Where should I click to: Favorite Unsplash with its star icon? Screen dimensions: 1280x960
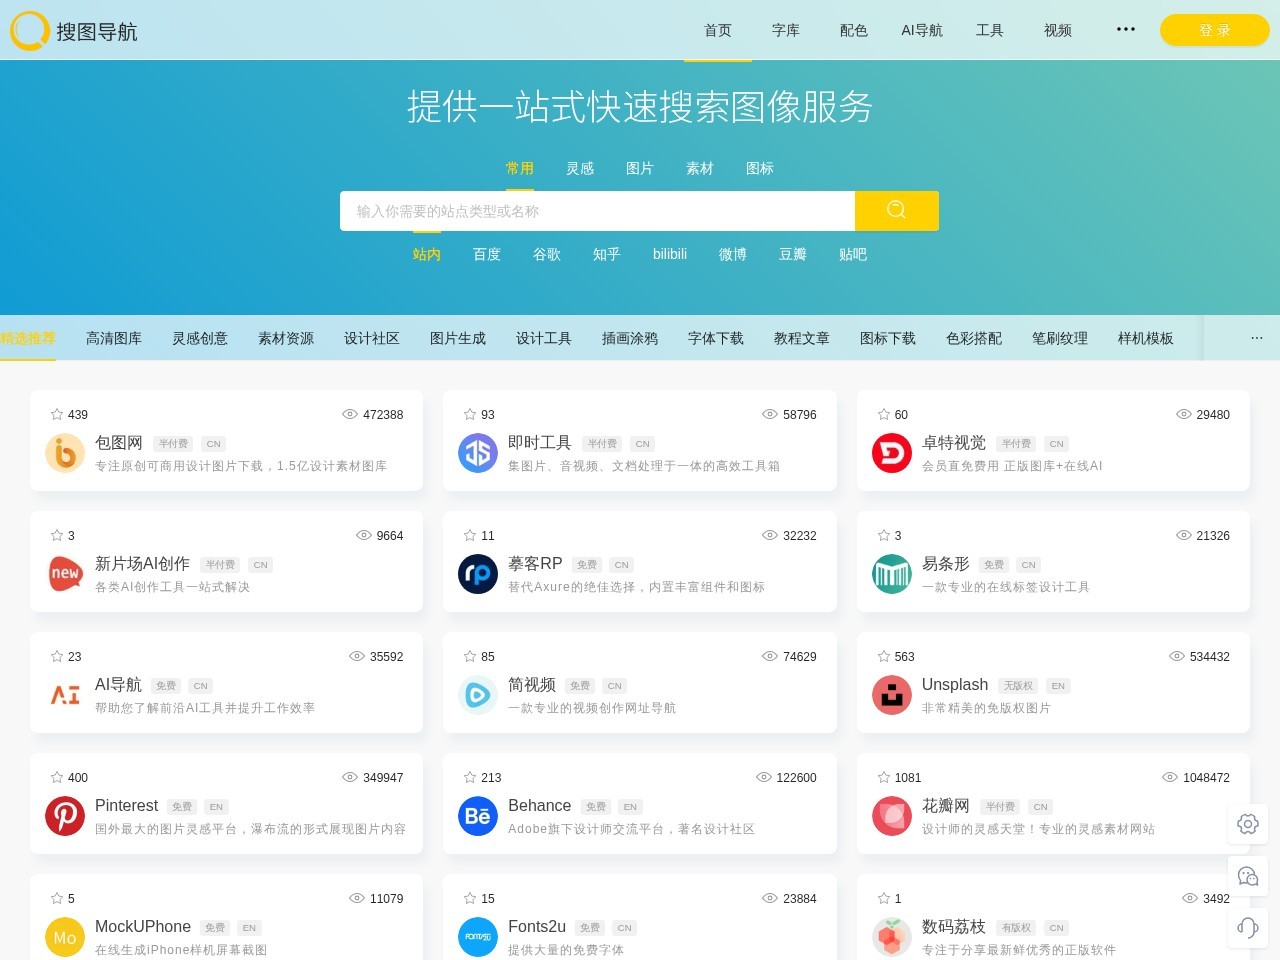(884, 656)
